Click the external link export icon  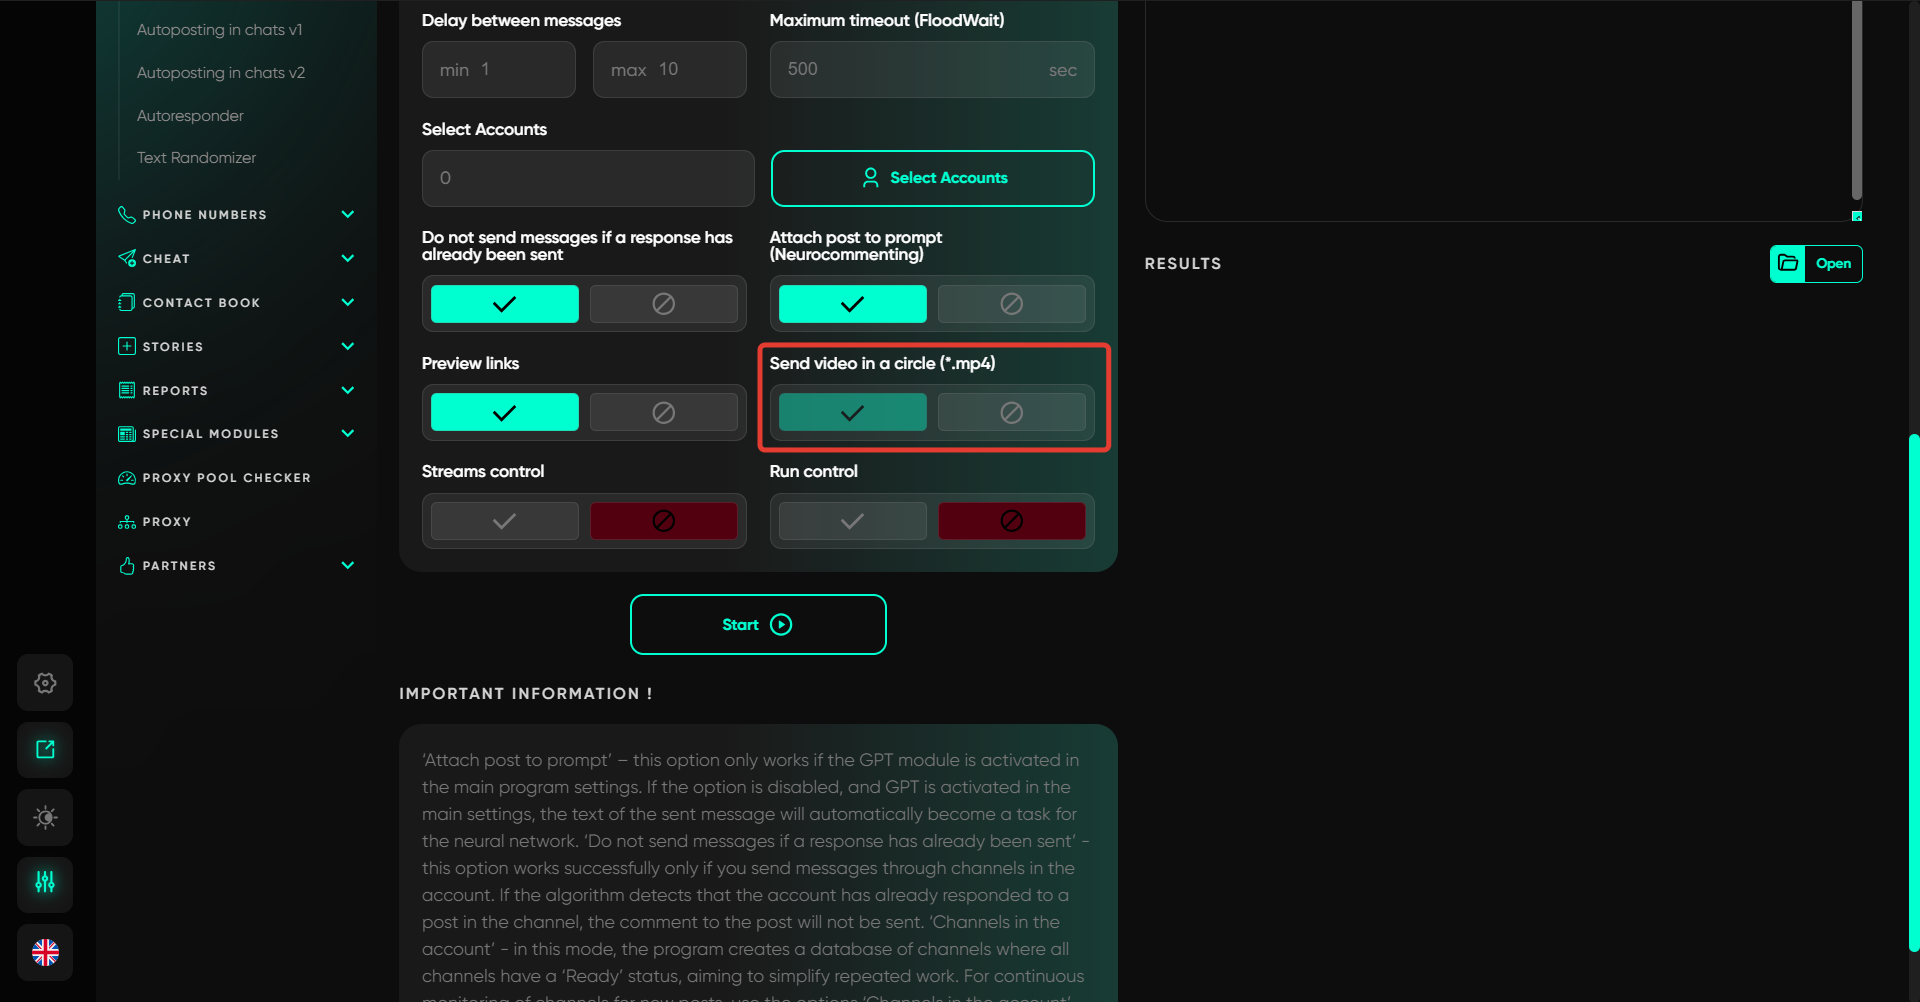(x=45, y=750)
